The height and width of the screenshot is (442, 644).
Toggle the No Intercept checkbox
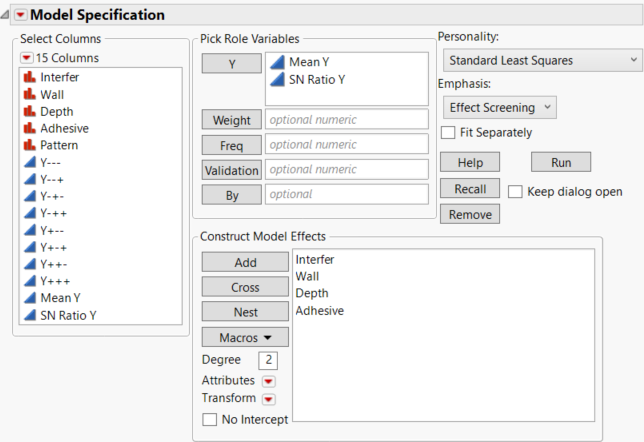pos(209,420)
